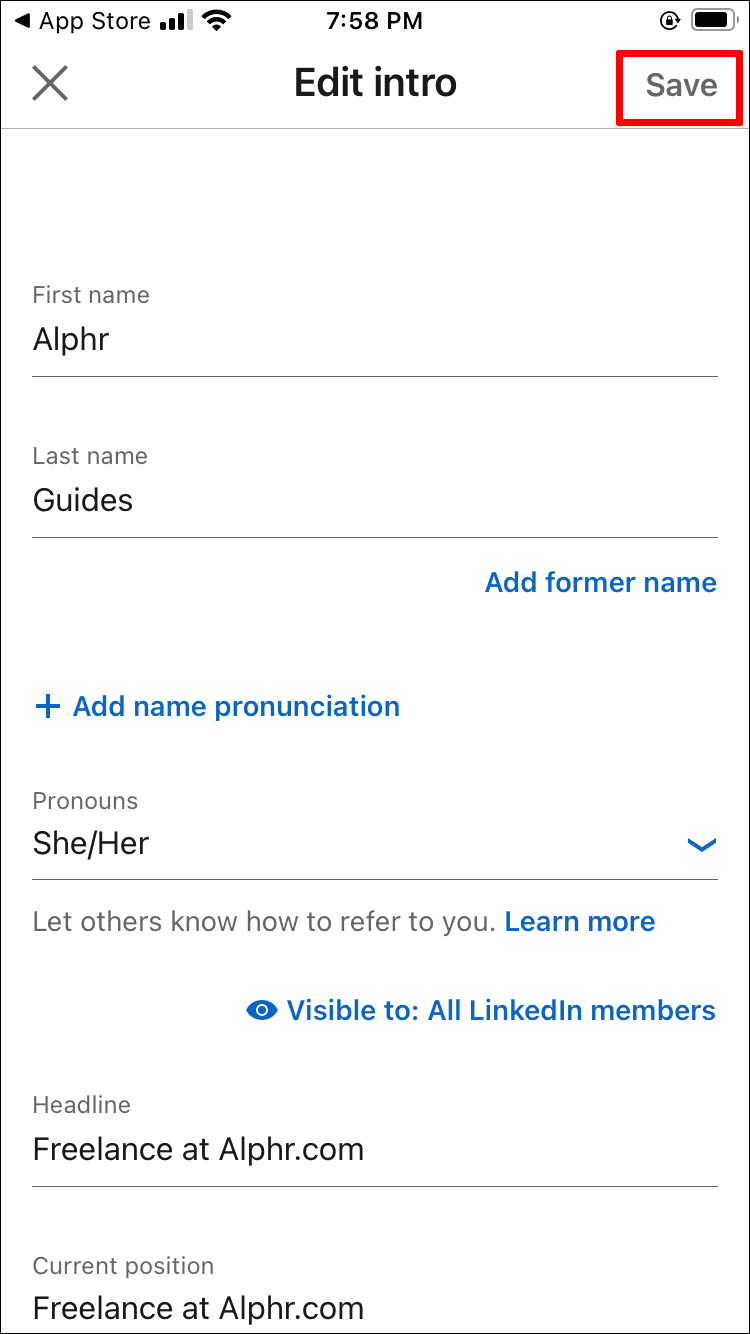Return to App Store via back arrow

pyautogui.click(x=22, y=20)
